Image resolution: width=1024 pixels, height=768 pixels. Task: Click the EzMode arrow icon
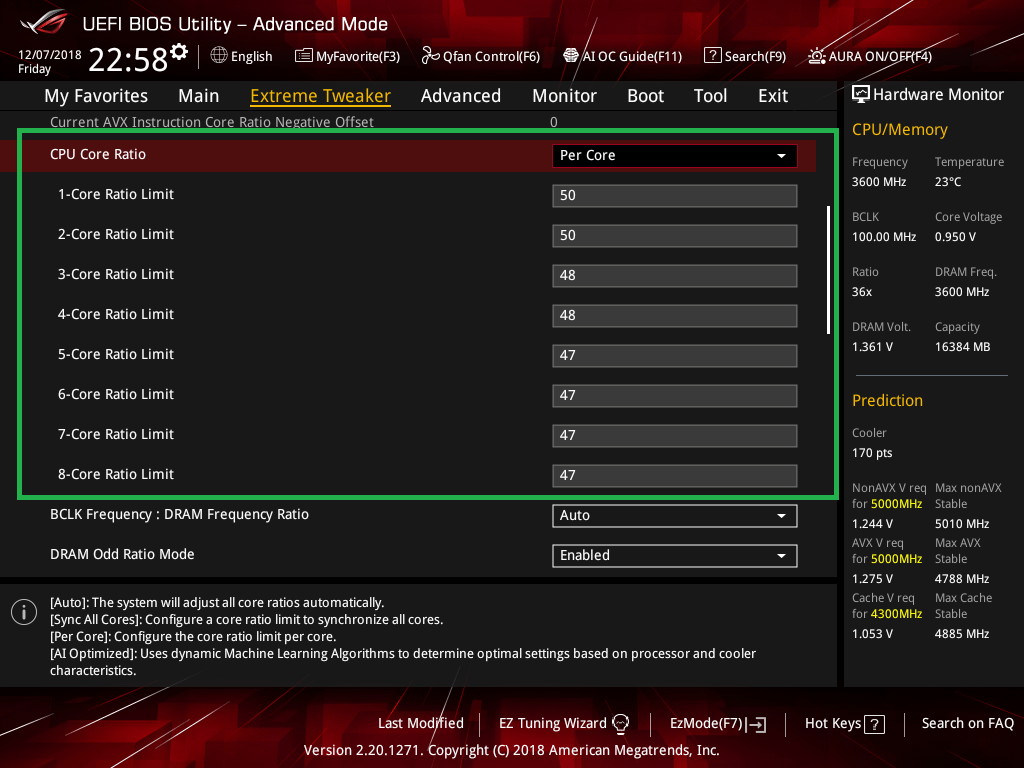756,724
